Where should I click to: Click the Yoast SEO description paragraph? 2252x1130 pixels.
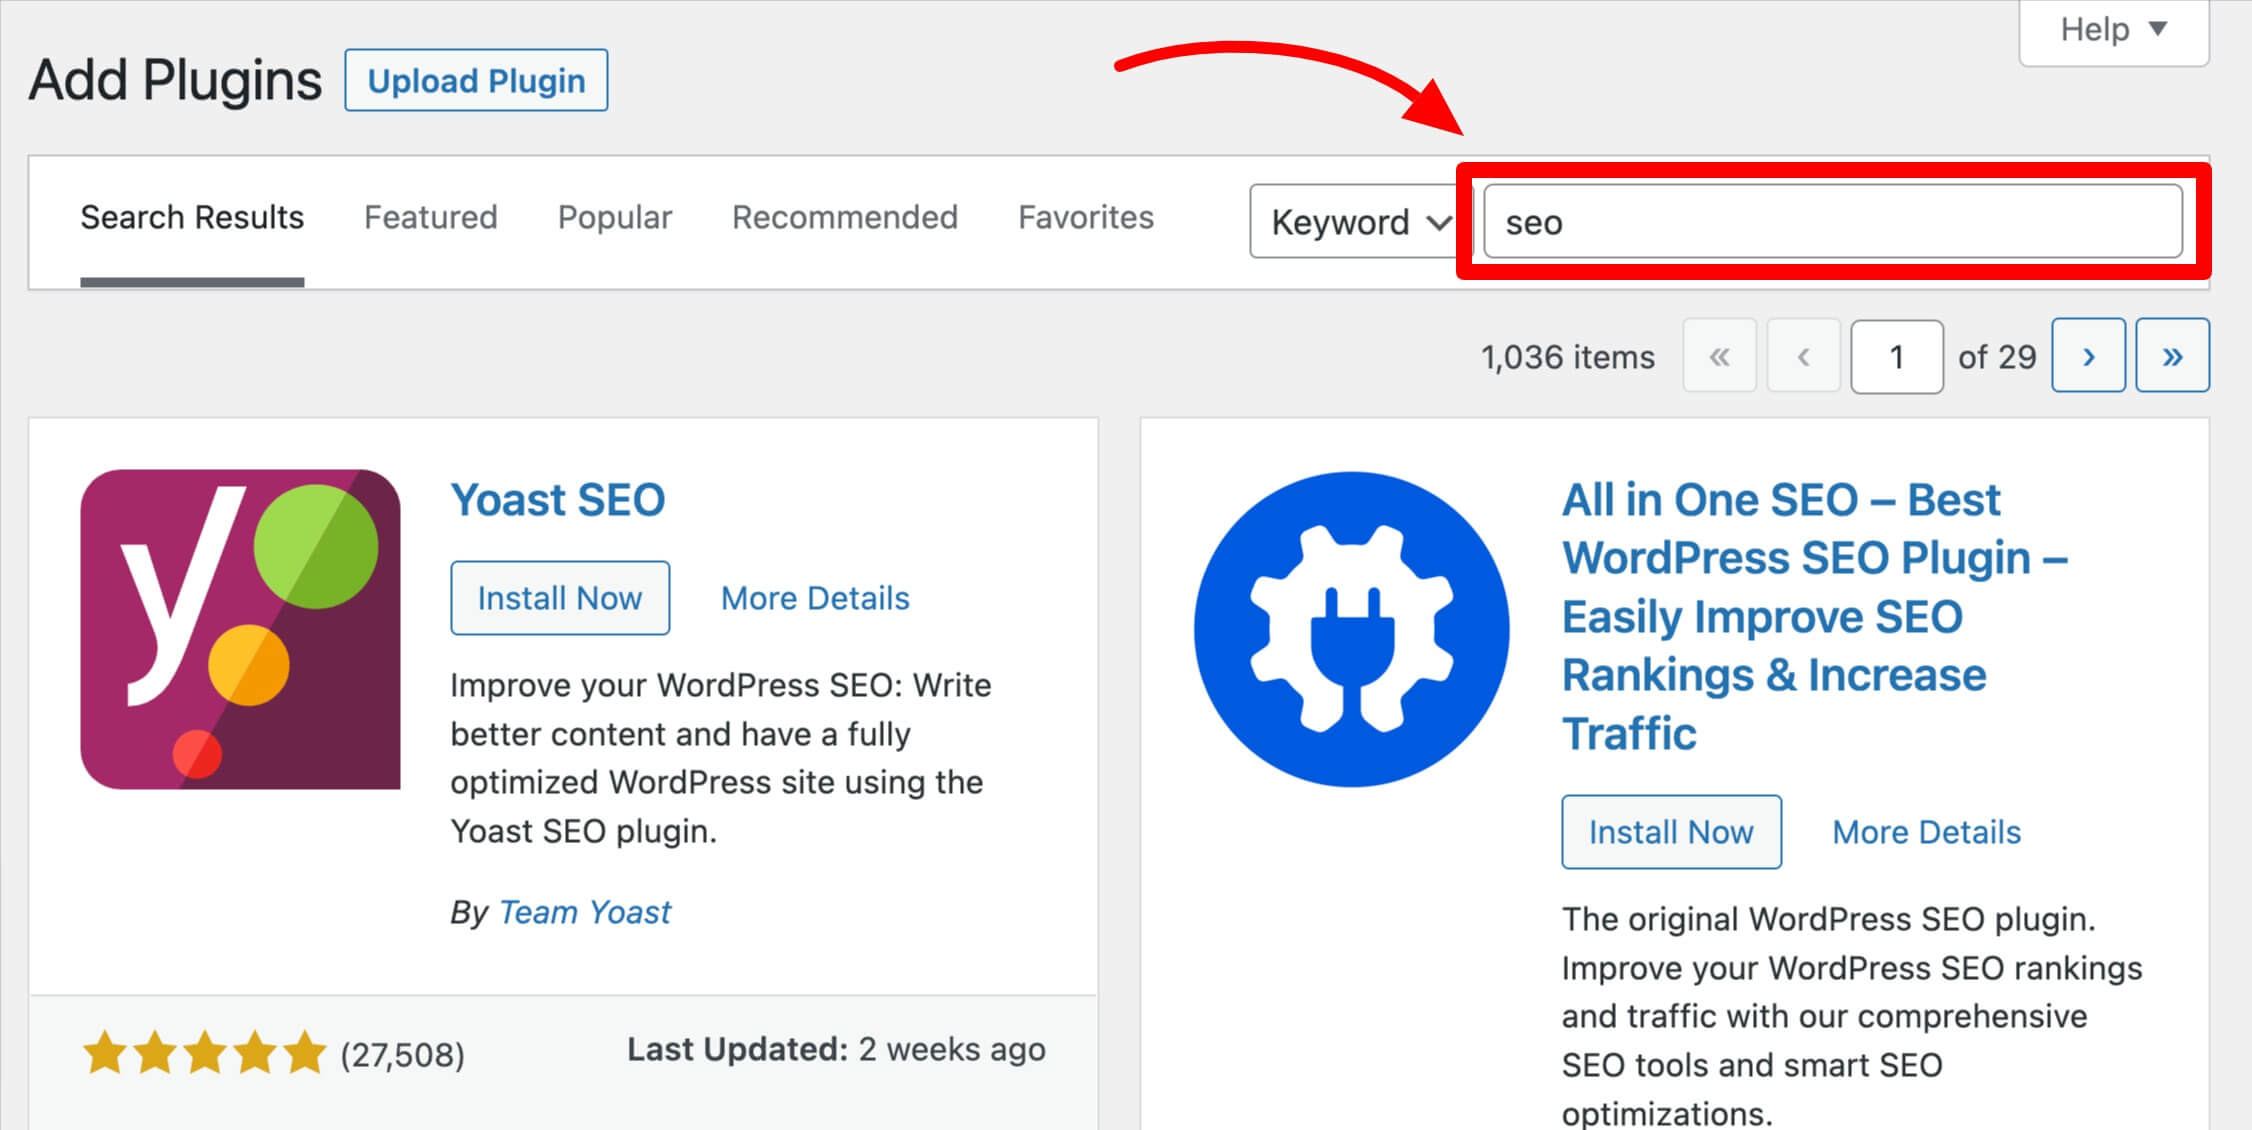click(x=720, y=758)
